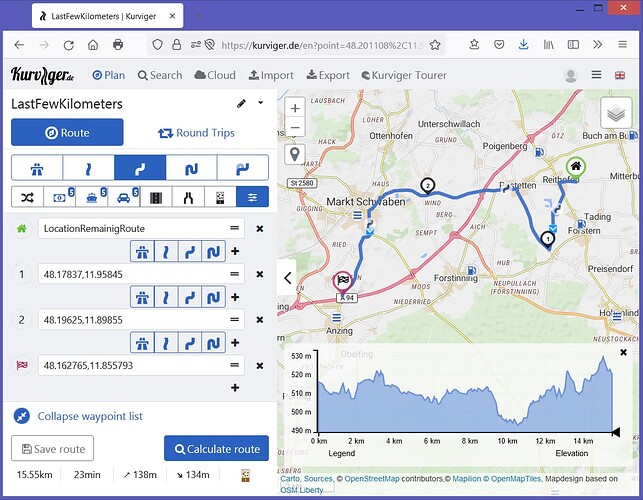643x500 pixels.
Task: Click the location marker map button
Action: point(294,154)
